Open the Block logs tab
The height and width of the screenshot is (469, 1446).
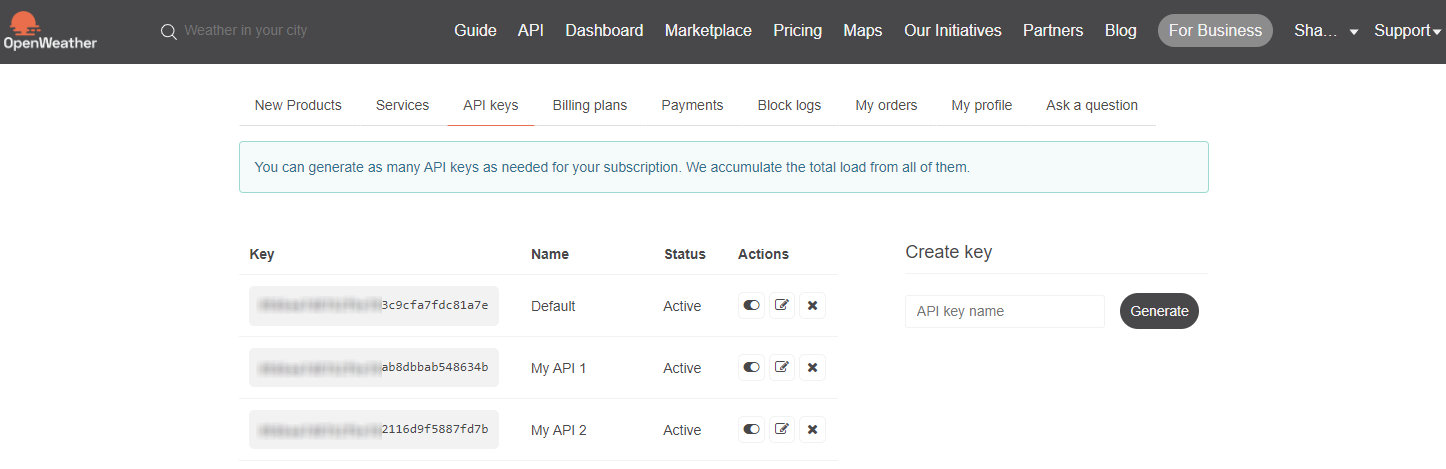tap(789, 105)
